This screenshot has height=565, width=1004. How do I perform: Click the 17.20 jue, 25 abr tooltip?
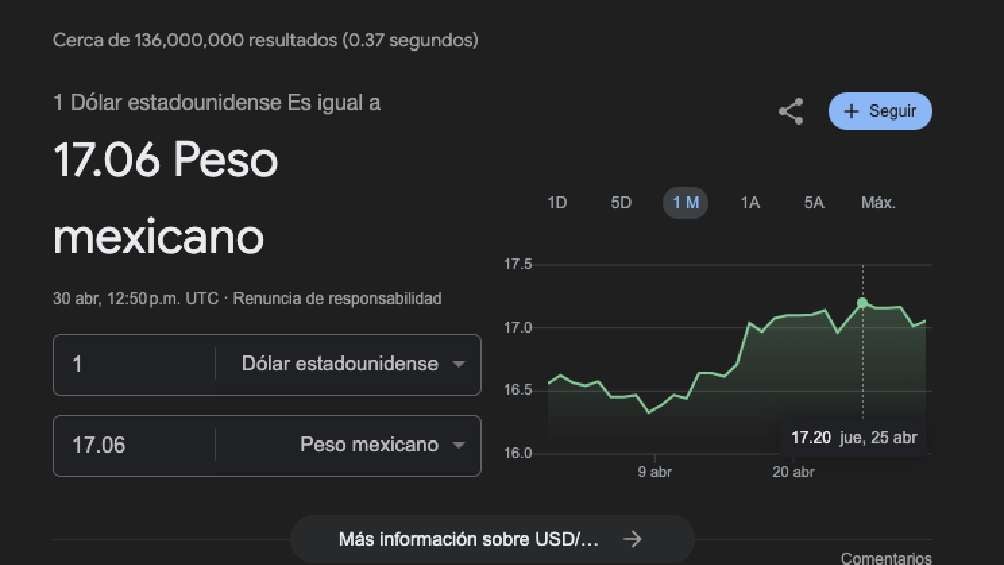click(x=853, y=438)
